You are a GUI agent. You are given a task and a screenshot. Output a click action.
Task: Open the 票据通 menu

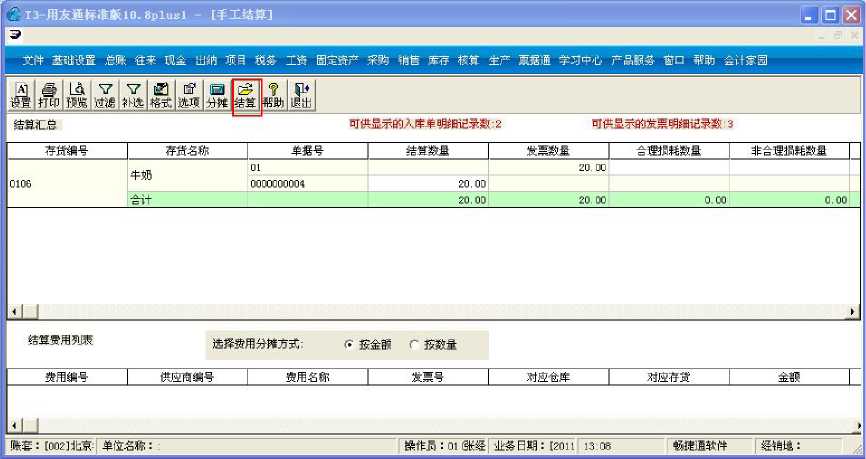click(534, 61)
